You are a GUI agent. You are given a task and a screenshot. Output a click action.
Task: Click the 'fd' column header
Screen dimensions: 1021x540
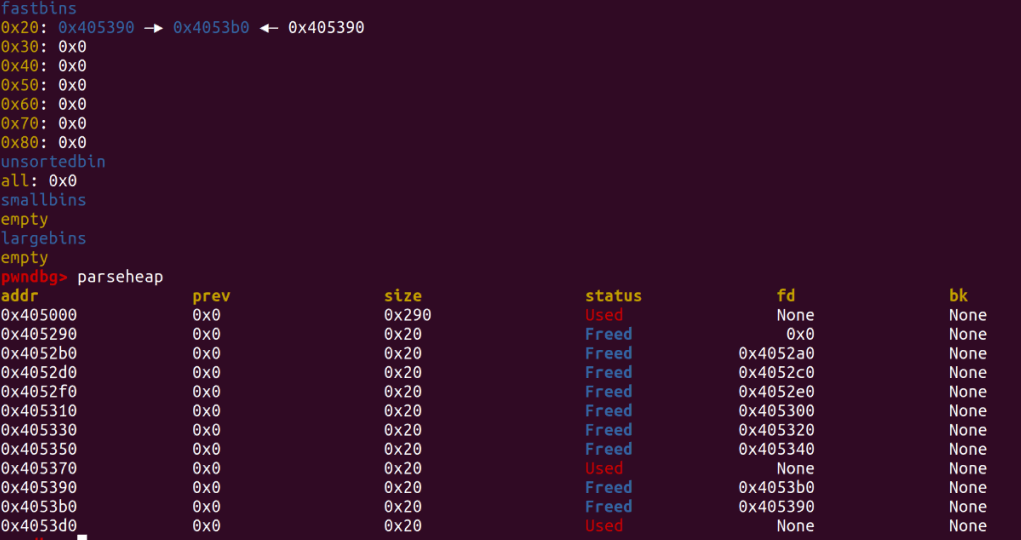point(786,296)
